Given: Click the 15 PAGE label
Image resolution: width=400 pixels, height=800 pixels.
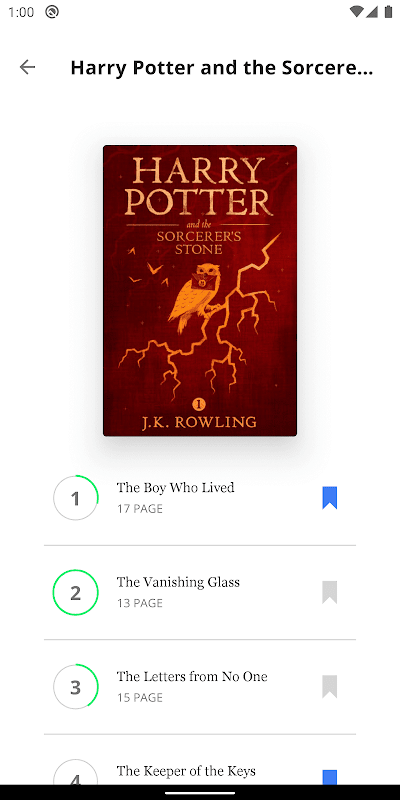Looking at the screenshot, I should [x=140, y=697].
